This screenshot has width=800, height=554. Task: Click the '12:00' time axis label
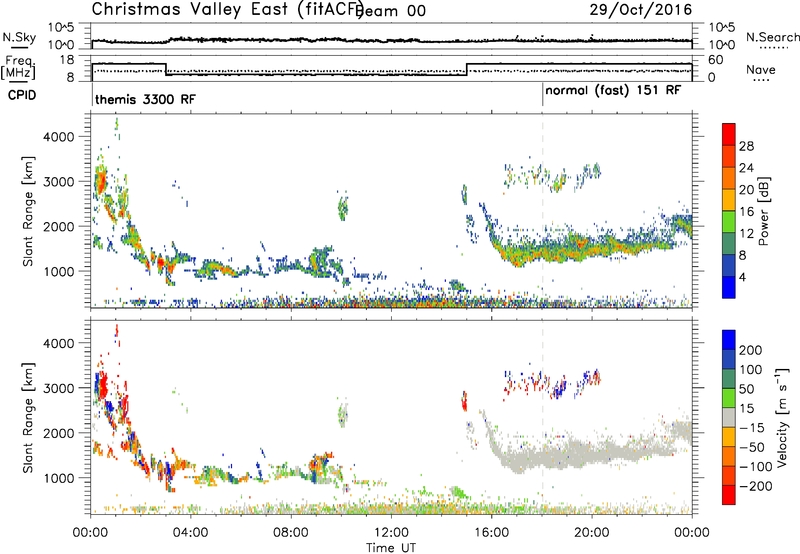(391, 533)
